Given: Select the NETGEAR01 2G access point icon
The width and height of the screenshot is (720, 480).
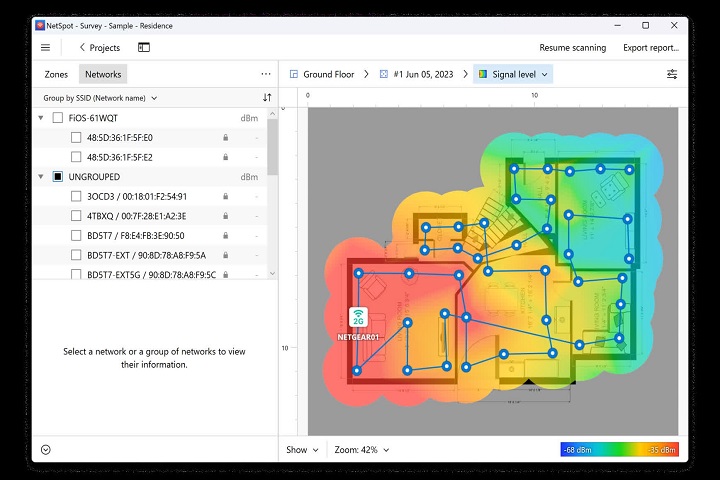Looking at the screenshot, I should coord(357,317).
